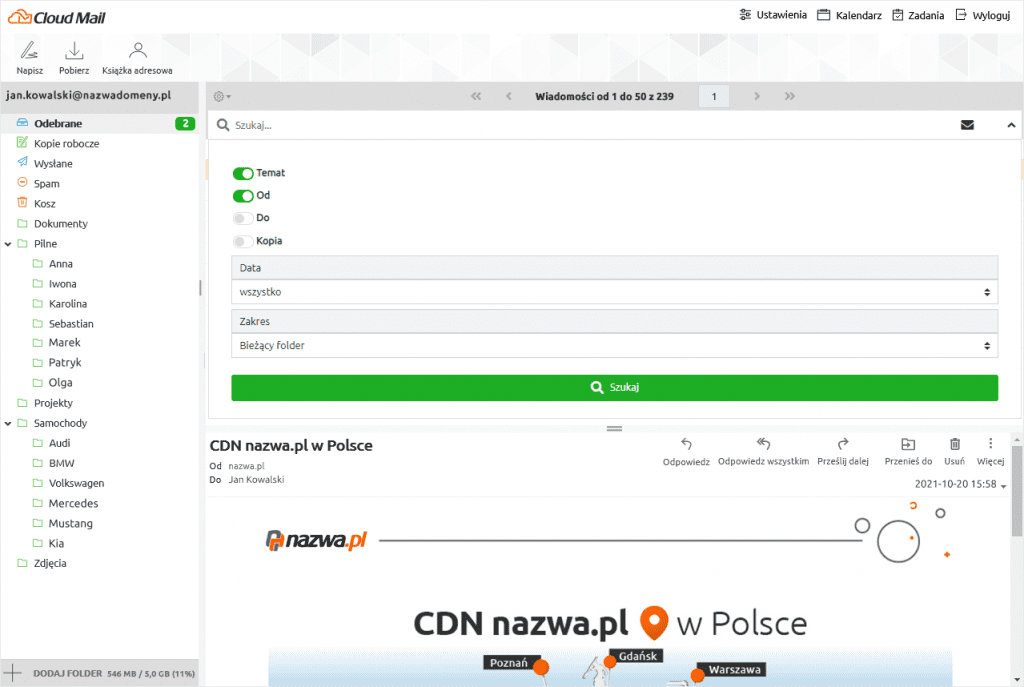1024x687 pixels.
Task: Compose new message with Napisz icon
Action: coord(29,57)
